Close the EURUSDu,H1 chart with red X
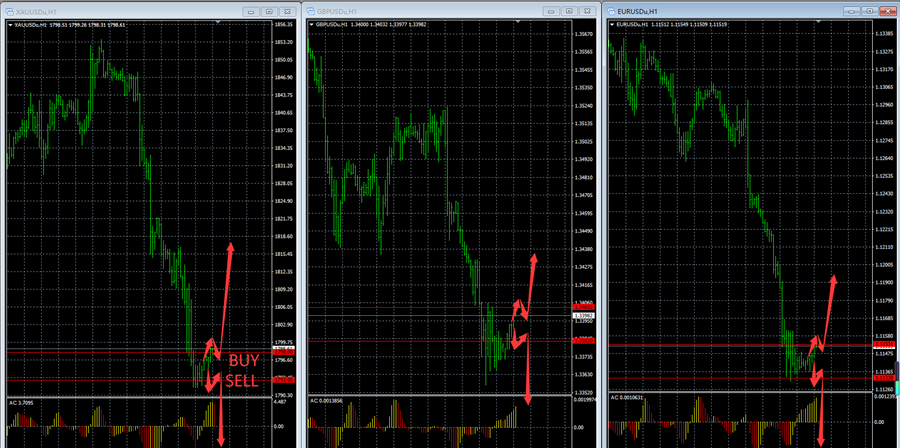The image size is (900, 448). click(x=887, y=10)
